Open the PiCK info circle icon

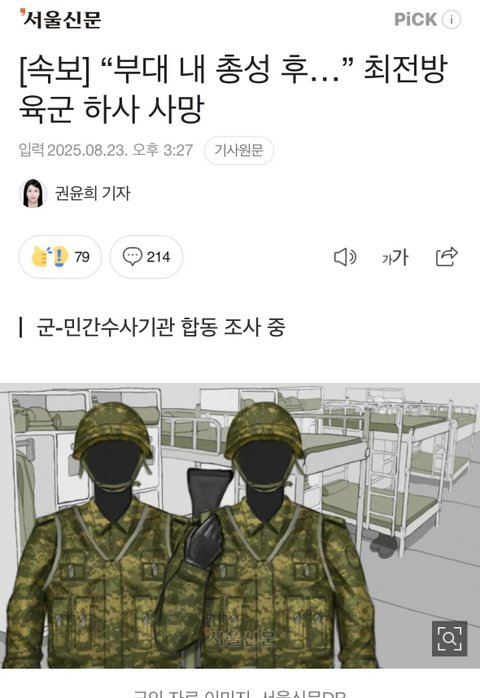coord(451,20)
